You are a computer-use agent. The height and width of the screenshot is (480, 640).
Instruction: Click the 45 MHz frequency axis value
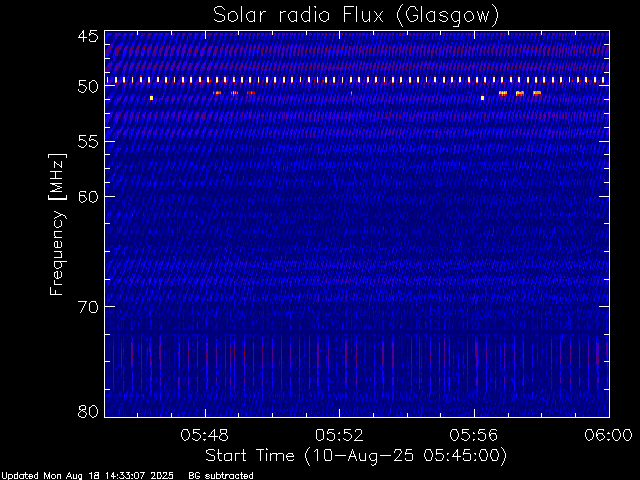click(x=88, y=36)
